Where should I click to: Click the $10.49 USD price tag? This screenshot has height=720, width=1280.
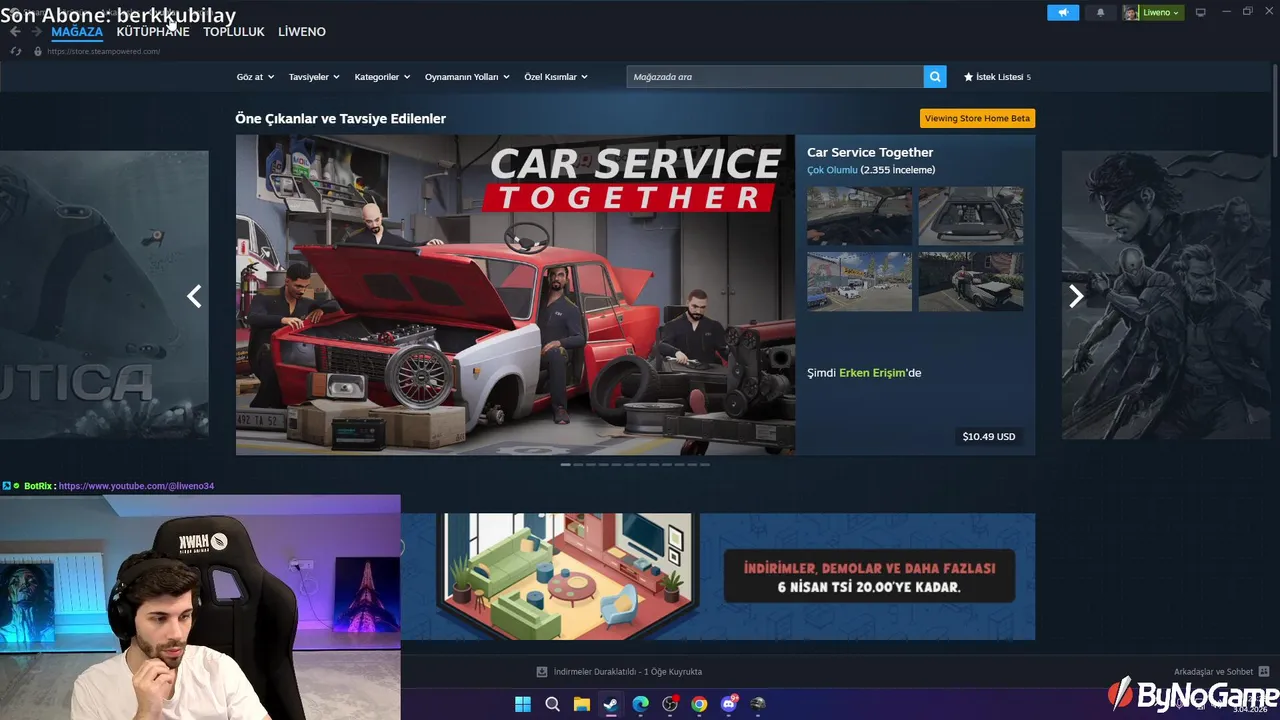989,436
